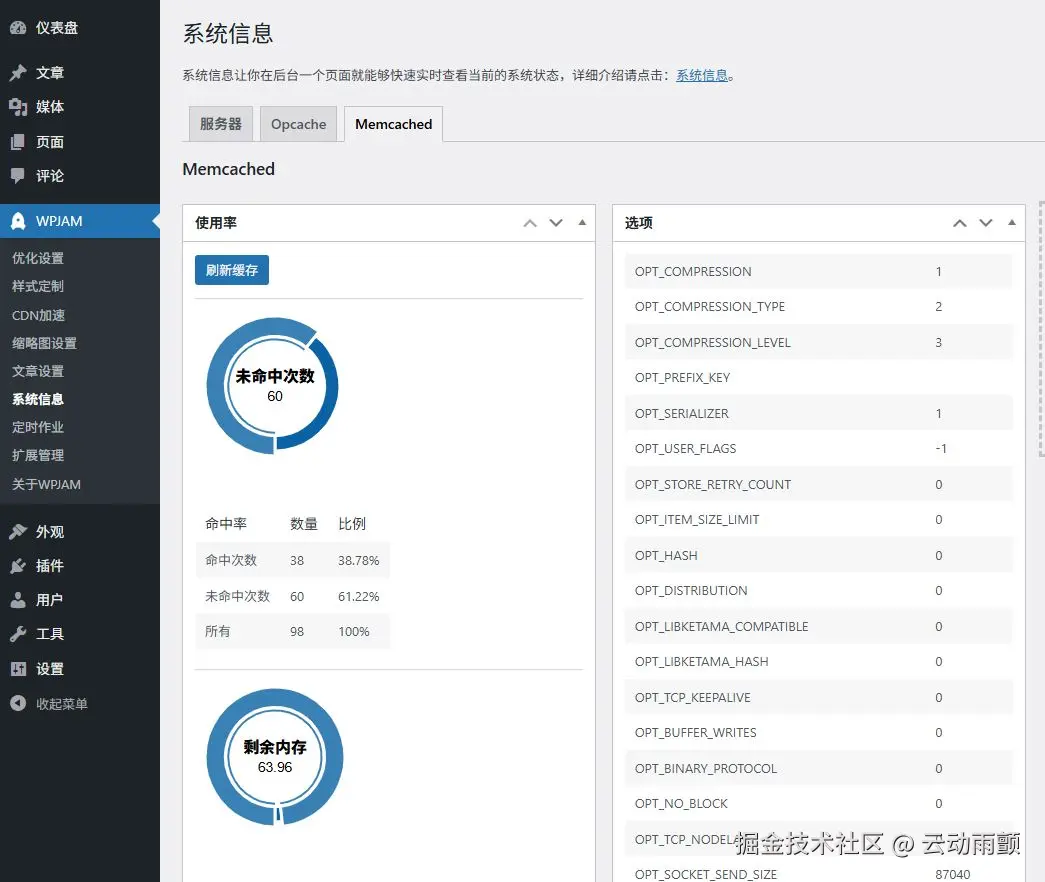Click the comment bubble icon beside 评论
The image size is (1045, 882).
coord(18,175)
